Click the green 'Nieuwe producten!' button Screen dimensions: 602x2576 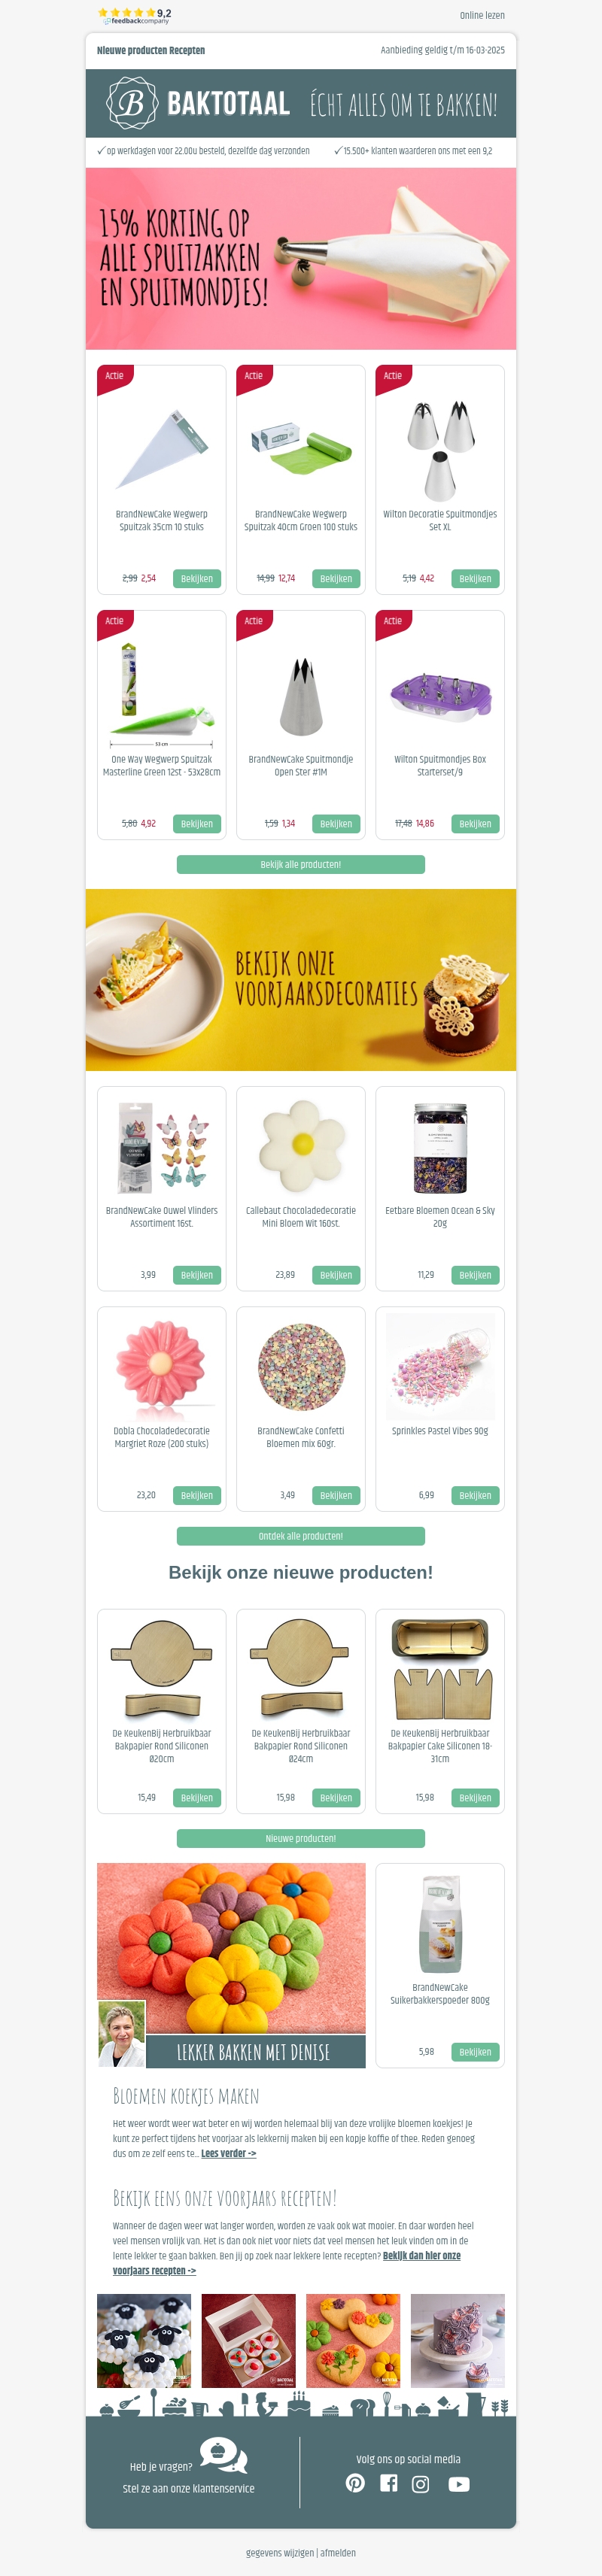(x=301, y=1838)
